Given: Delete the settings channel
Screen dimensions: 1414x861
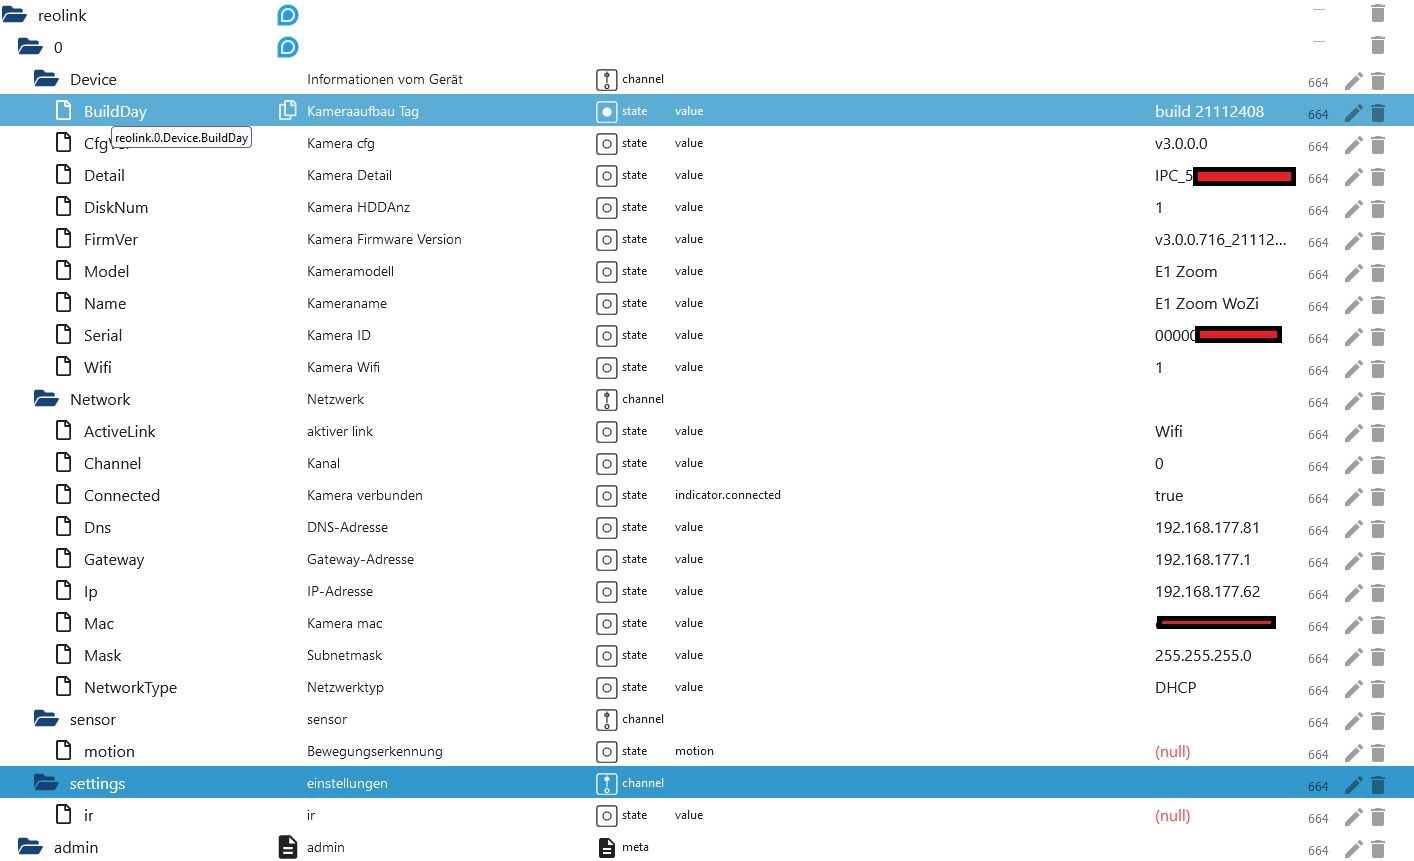Looking at the screenshot, I should click(1378, 785).
